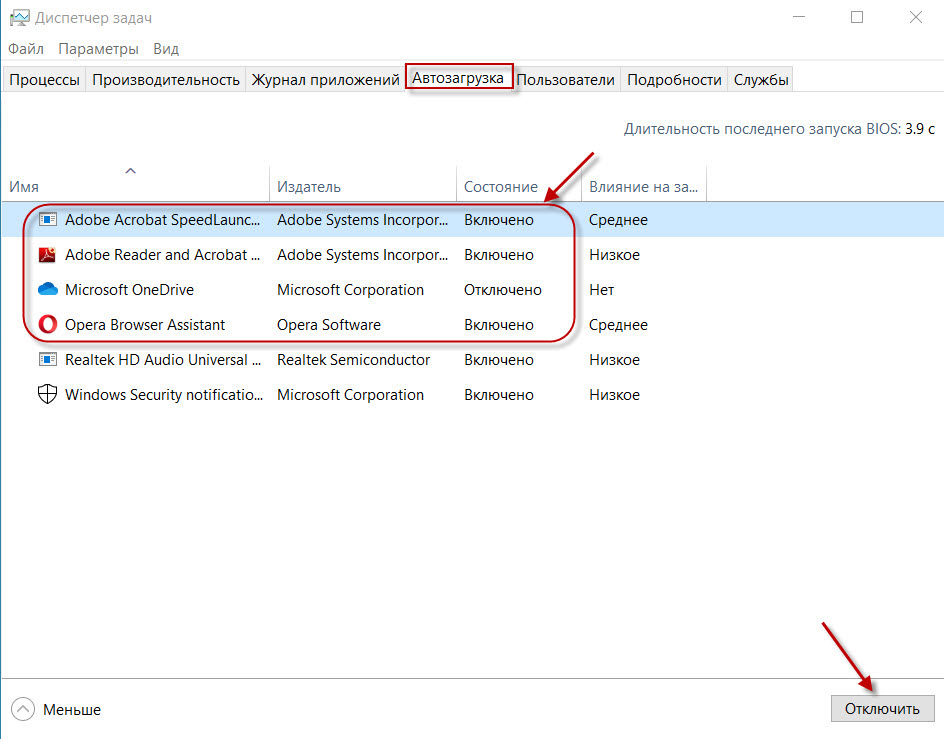The width and height of the screenshot is (944, 739).
Task: Click the Меньше label link
Action: (x=72, y=709)
